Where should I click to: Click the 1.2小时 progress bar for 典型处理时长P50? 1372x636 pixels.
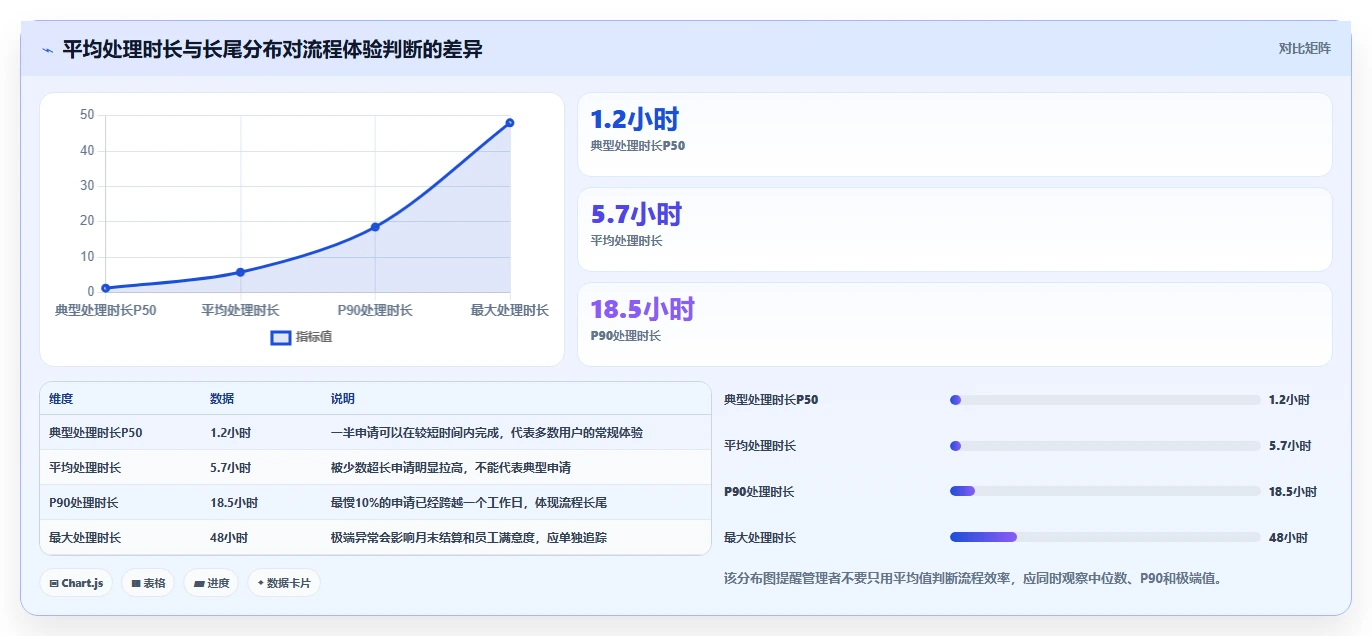pos(1105,400)
